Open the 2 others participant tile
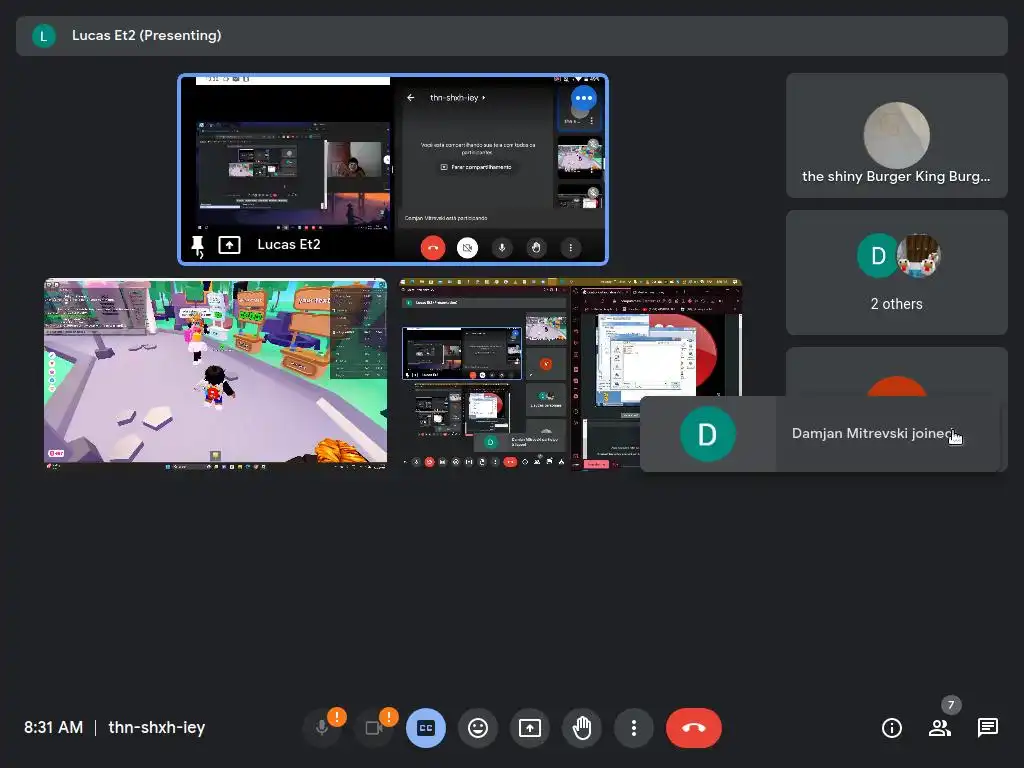The image size is (1024, 768). (897, 272)
